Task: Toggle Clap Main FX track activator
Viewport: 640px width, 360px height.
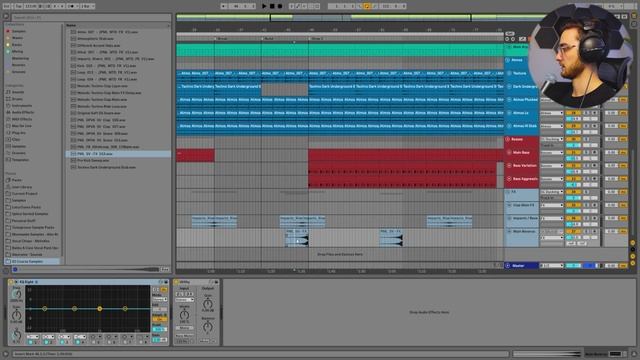Action: (x=573, y=205)
